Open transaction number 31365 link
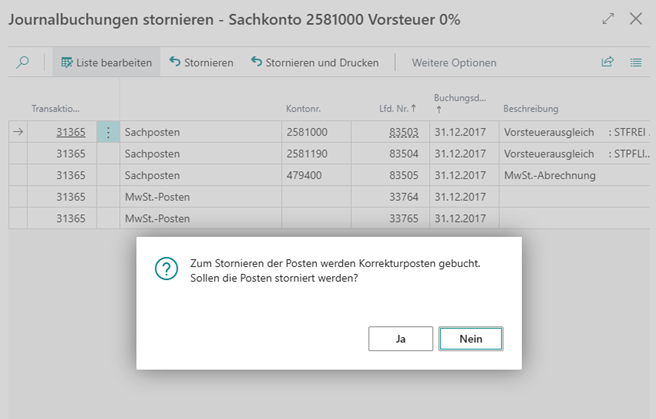This screenshot has height=419, width=656. point(70,132)
